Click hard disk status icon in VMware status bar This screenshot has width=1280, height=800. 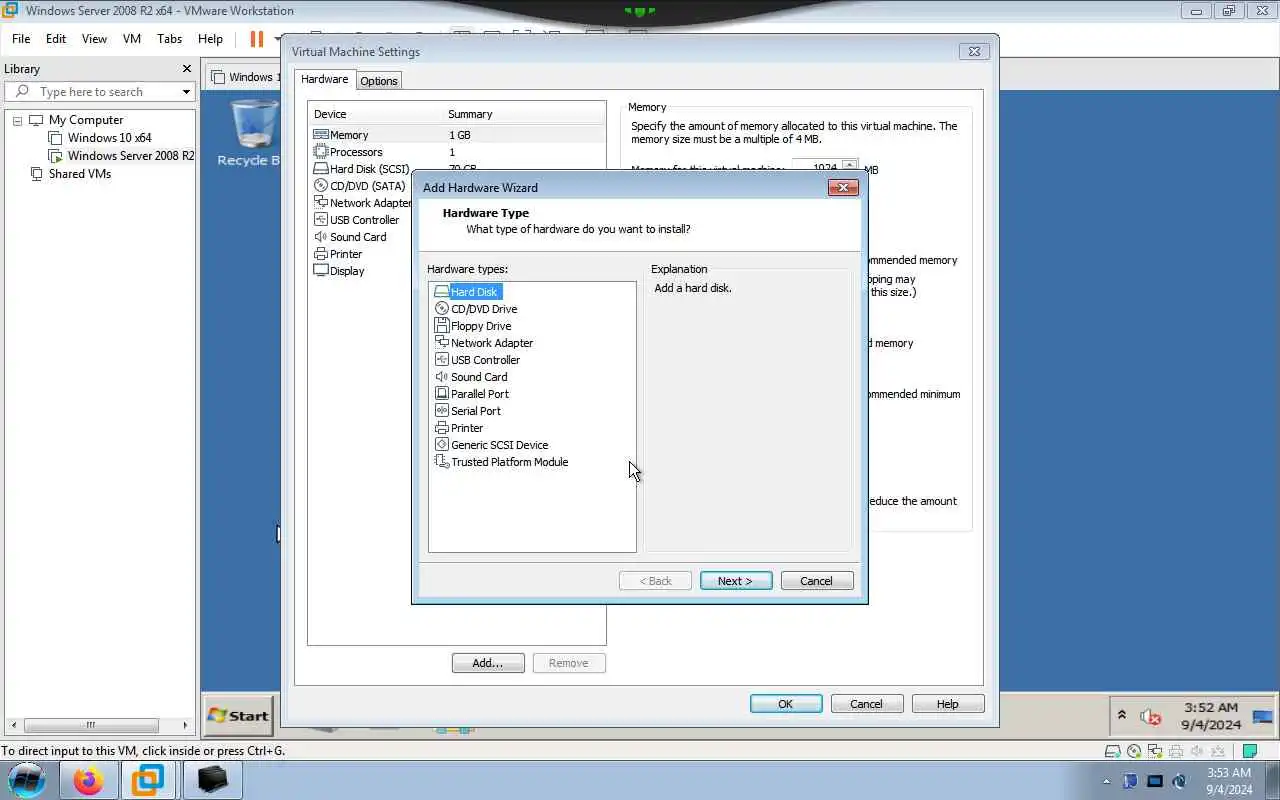tap(1113, 751)
